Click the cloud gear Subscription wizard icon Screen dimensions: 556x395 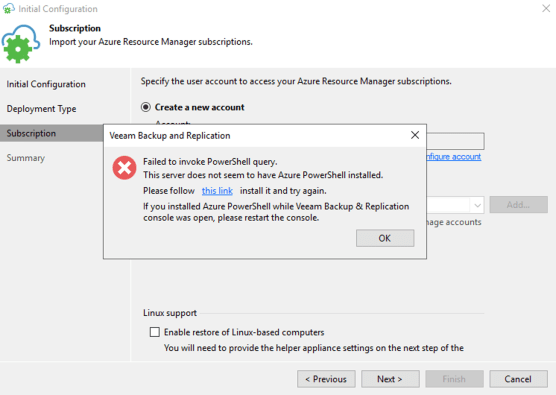click(x=21, y=44)
